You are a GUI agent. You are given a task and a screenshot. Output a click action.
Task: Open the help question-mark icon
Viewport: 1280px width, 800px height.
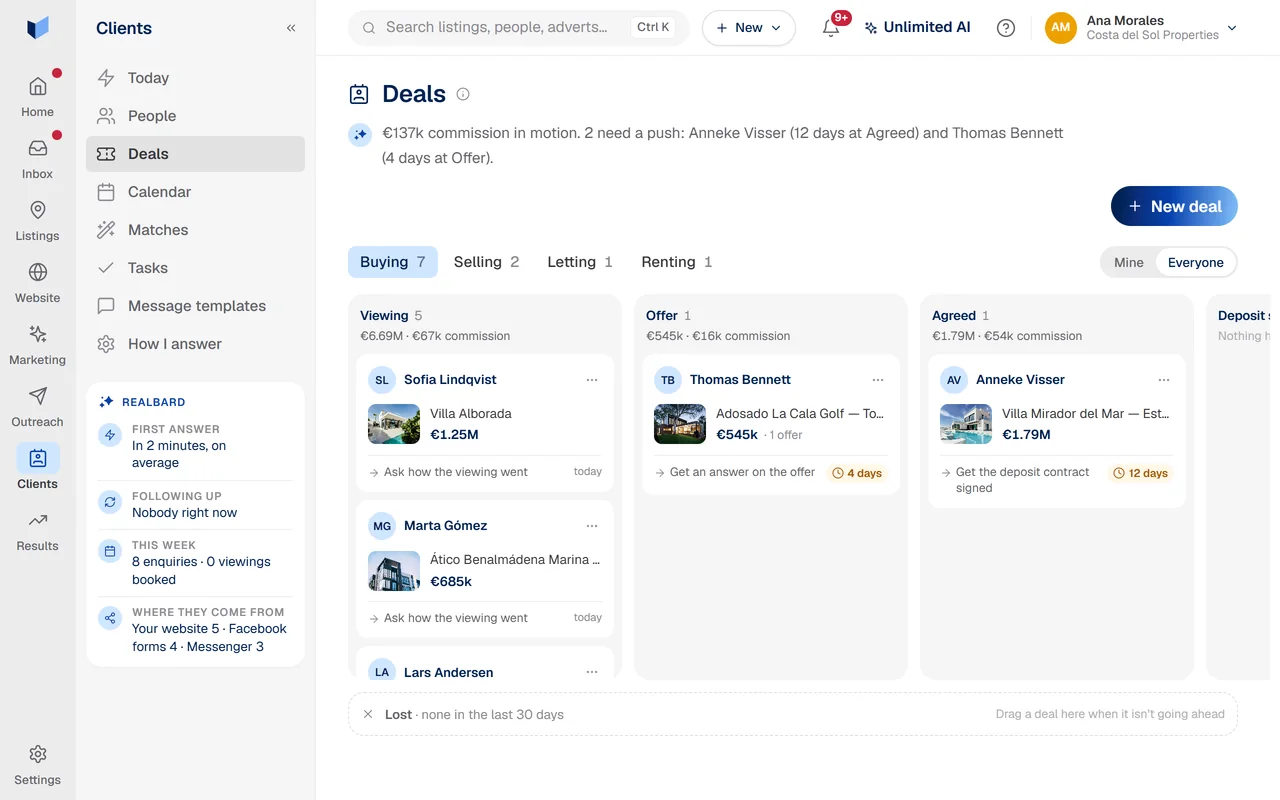1006,28
